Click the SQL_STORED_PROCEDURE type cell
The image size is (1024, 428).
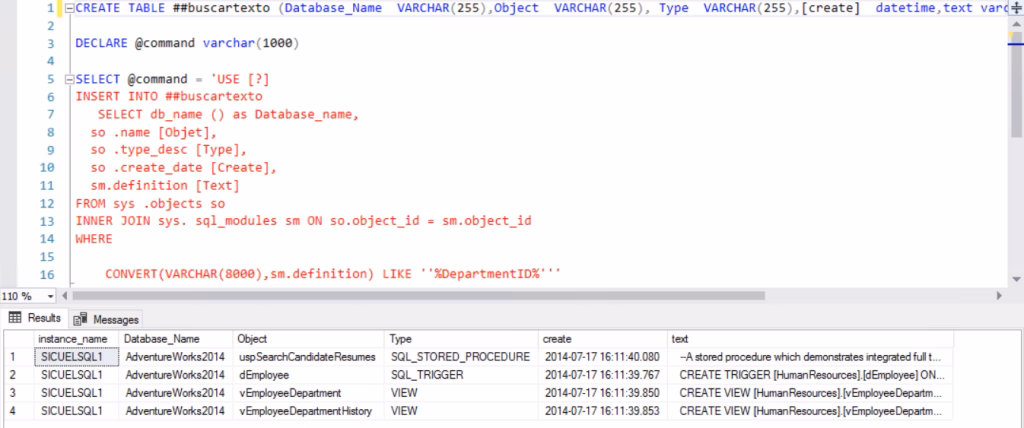coord(462,357)
